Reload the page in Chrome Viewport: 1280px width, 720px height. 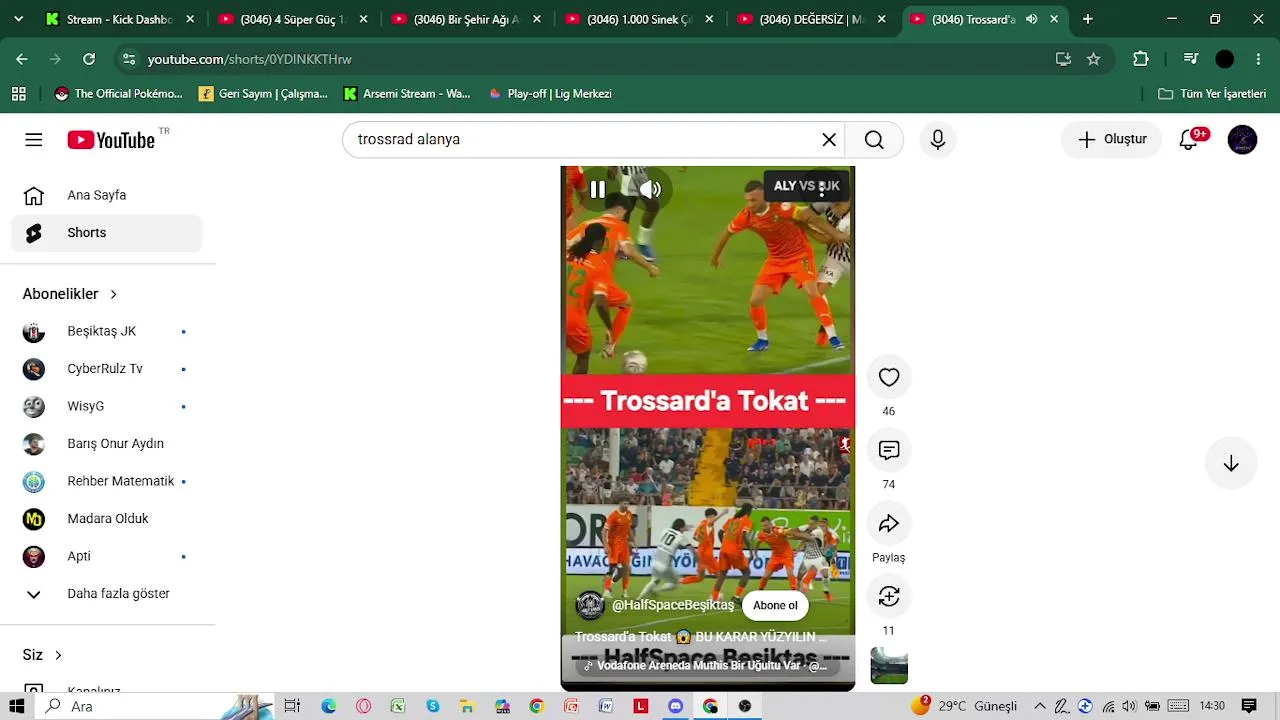tap(89, 59)
